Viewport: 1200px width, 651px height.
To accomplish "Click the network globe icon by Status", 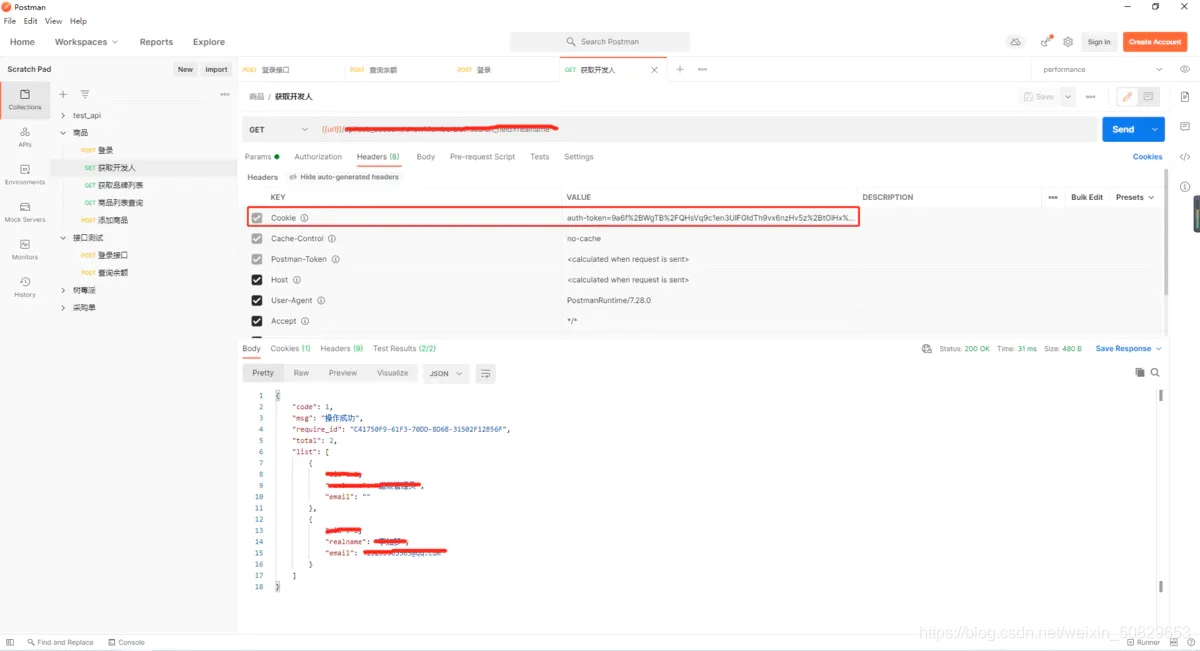I will click(x=927, y=349).
